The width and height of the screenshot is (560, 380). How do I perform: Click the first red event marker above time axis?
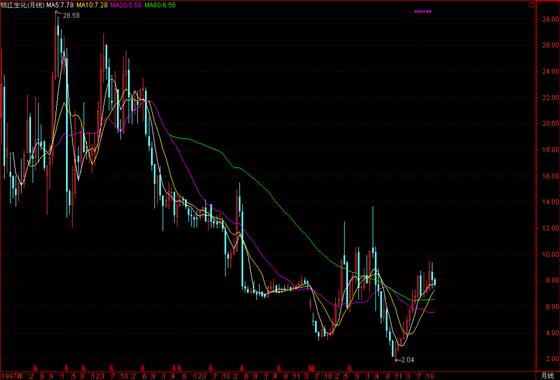(x=35, y=367)
